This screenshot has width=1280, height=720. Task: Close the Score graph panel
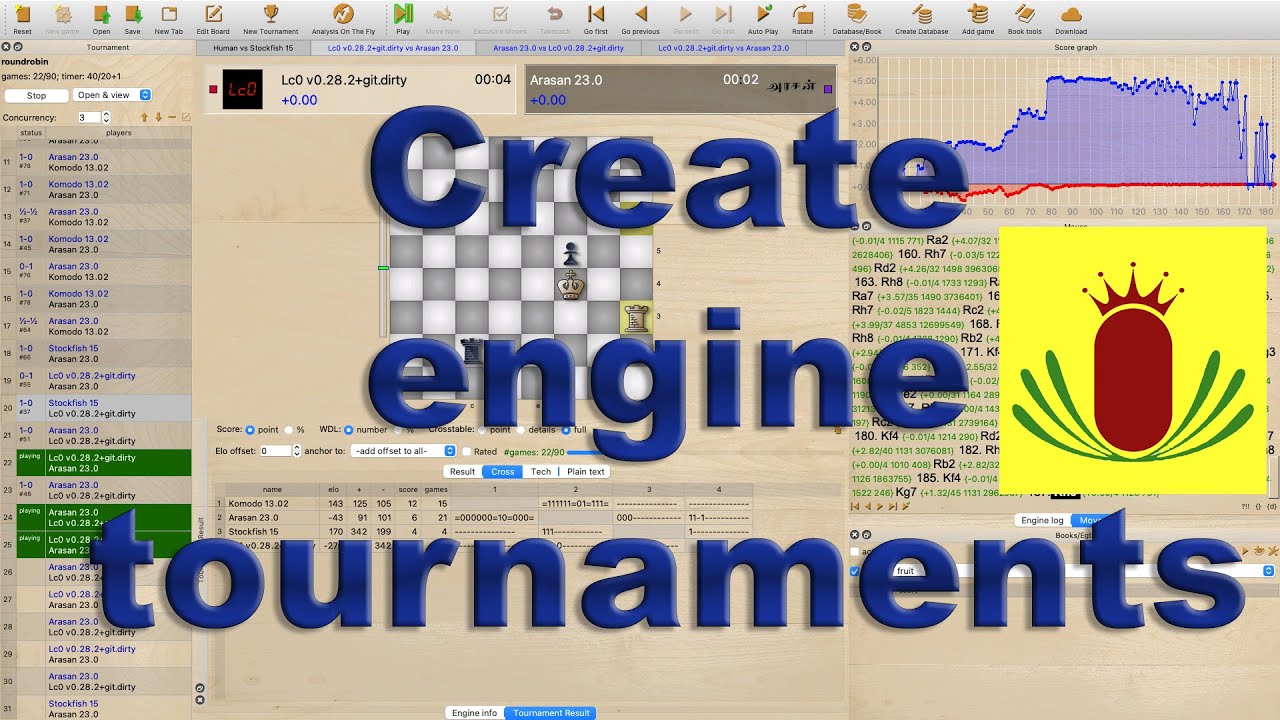coord(855,47)
